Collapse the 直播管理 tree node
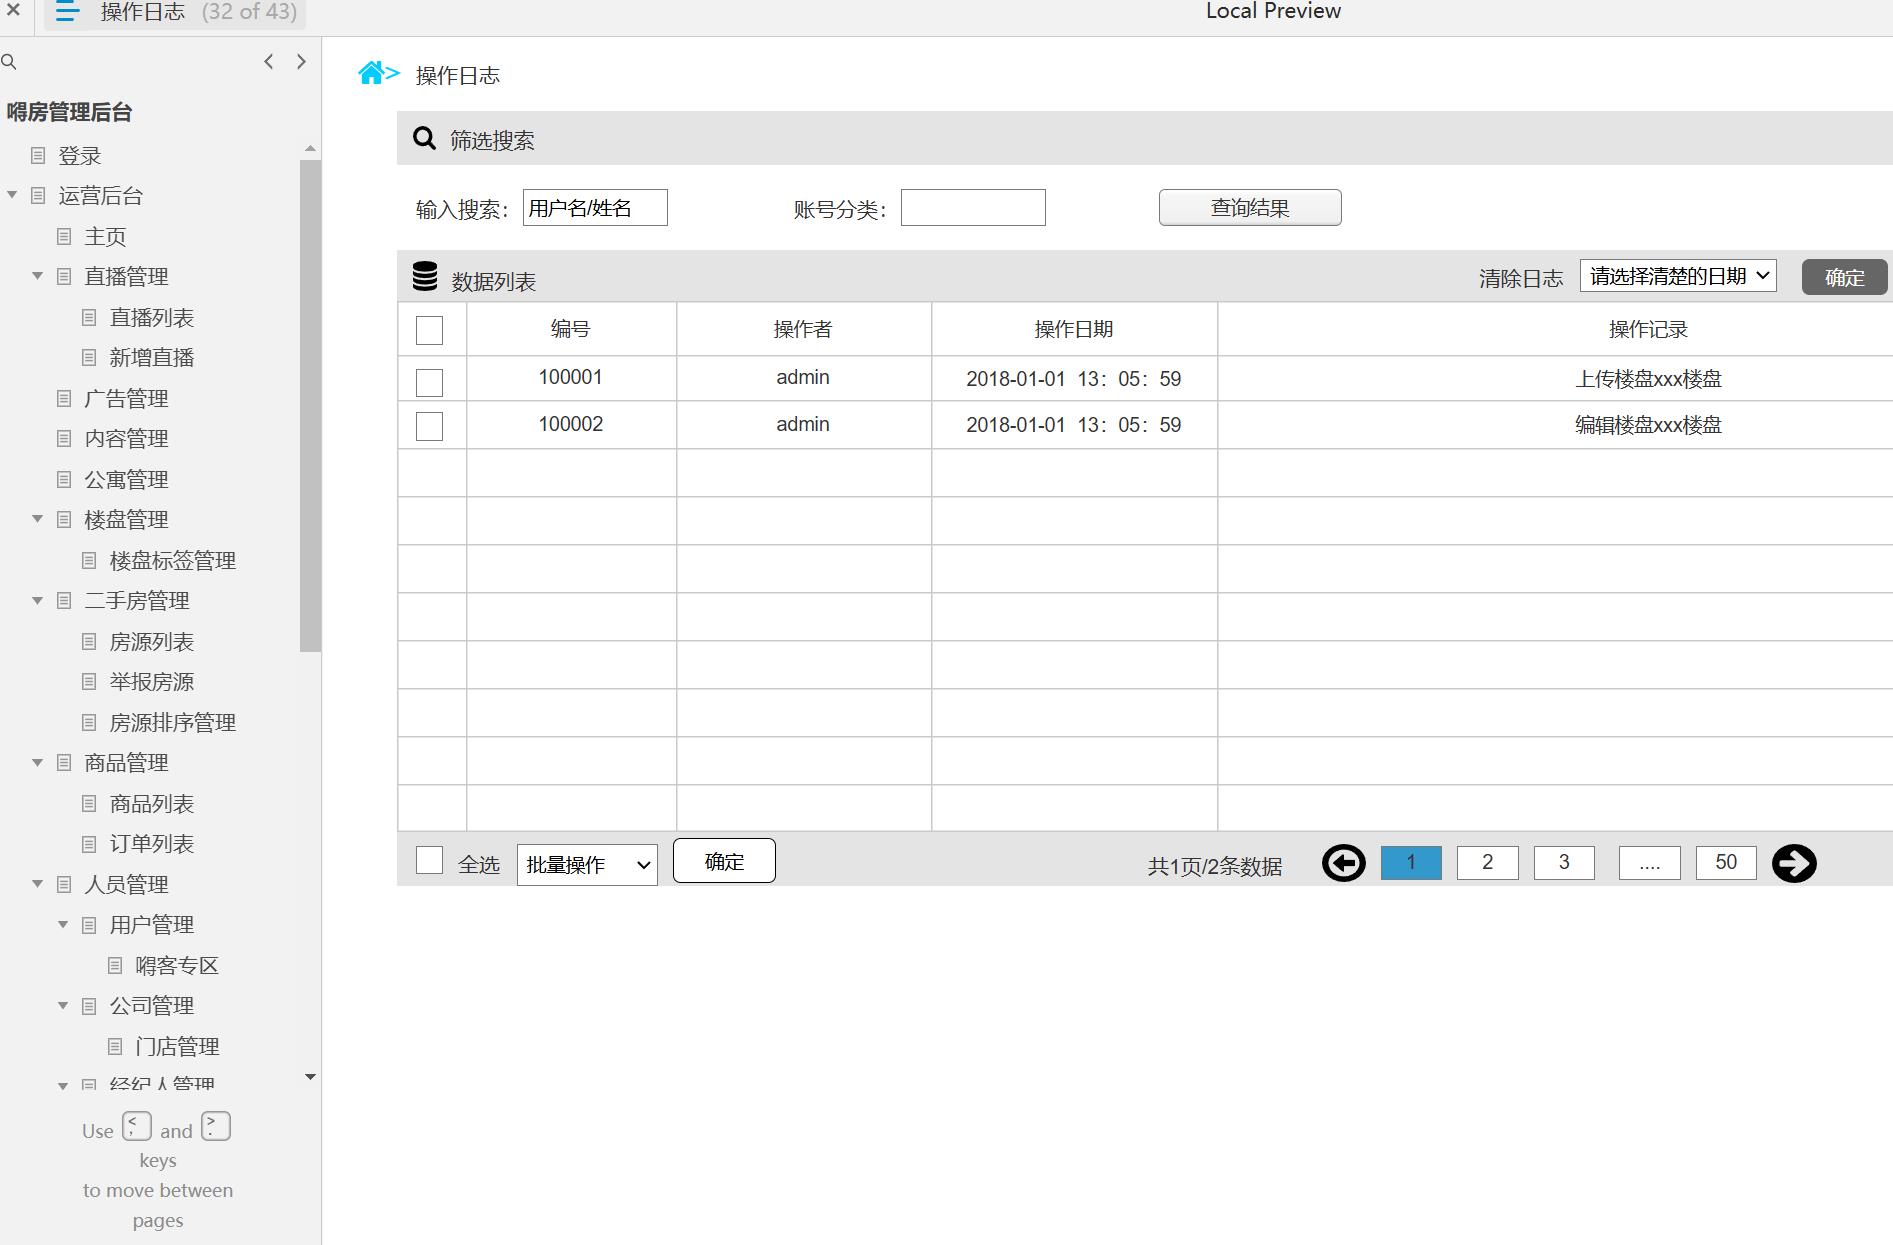1893x1245 pixels. coord(38,276)
